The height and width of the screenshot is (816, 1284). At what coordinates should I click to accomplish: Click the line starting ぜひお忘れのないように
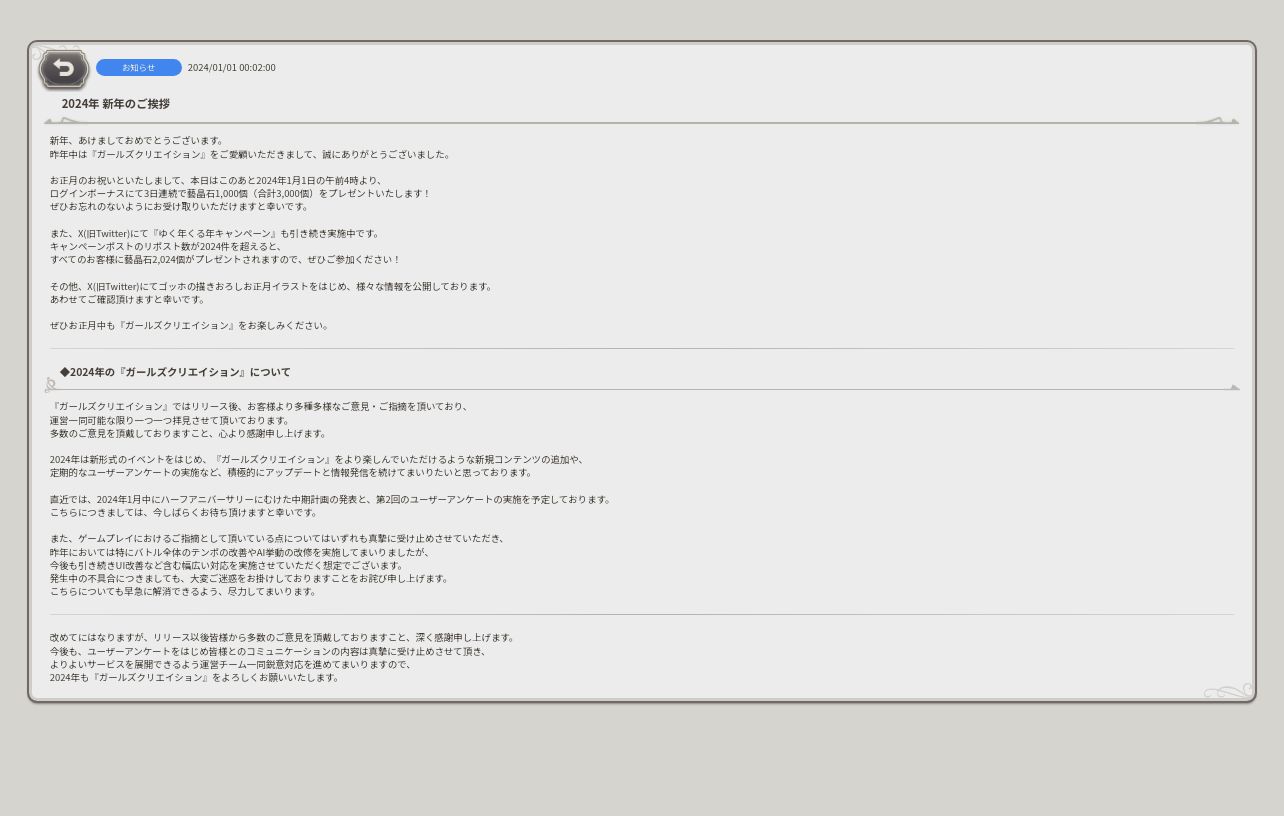[180, 207]
